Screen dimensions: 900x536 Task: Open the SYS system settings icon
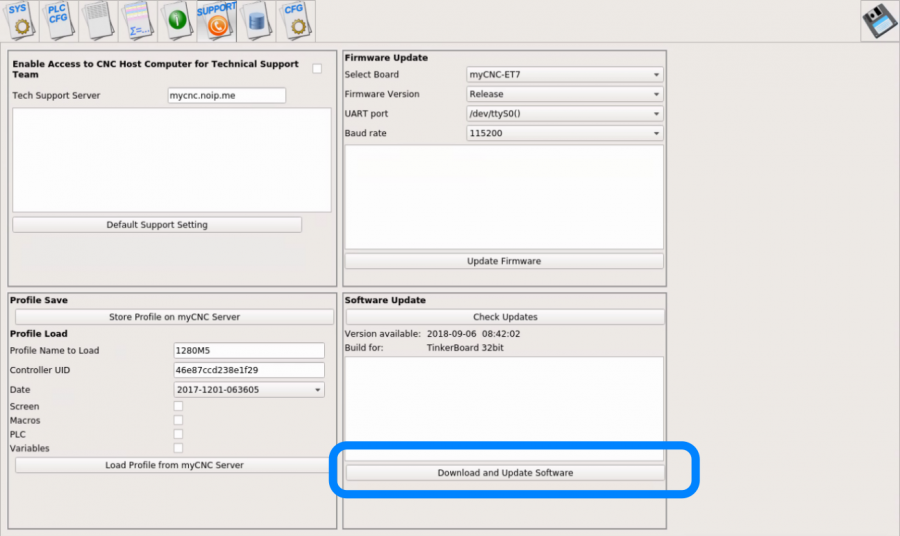pyautogui.click(x=20, y=20)
